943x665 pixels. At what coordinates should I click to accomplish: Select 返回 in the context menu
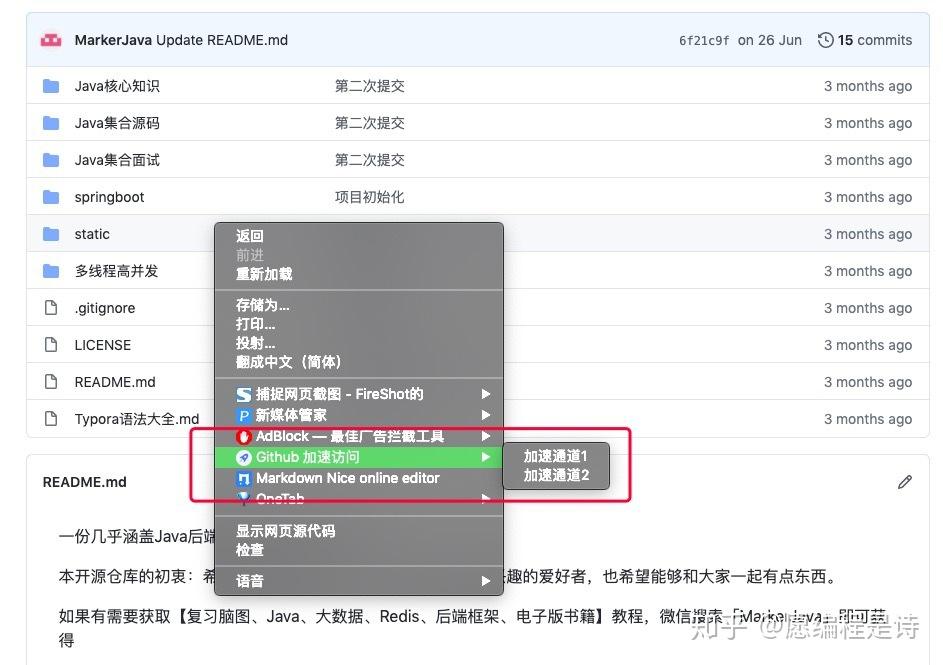250,236
